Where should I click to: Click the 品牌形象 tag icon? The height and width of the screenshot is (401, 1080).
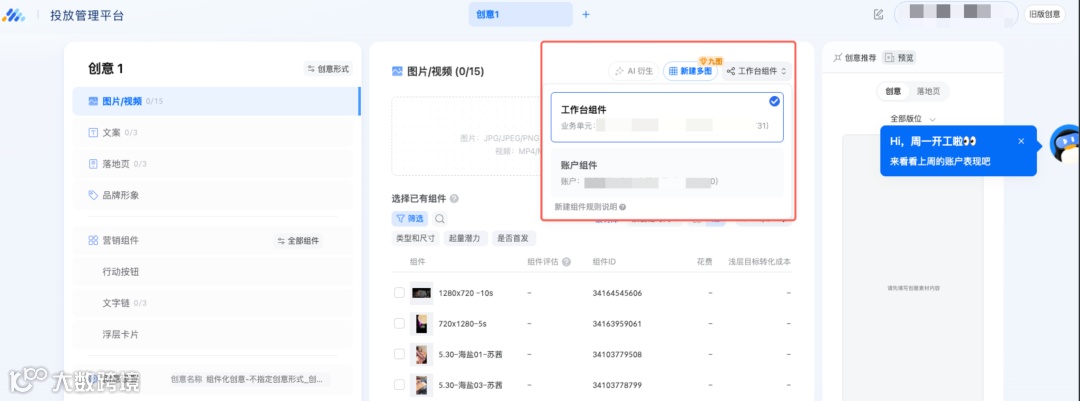click(93, 195)
